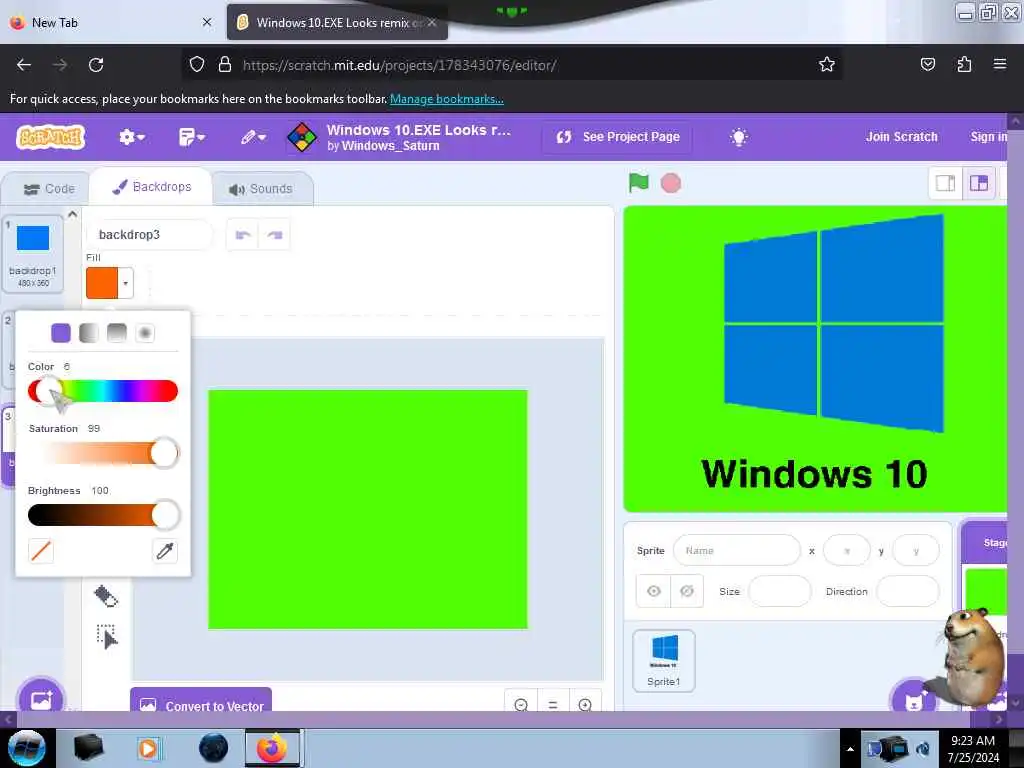The width and height of the screenshot is (1024, 768).
Task: Click the Saturation slider handle
Action: coord(165,453)
